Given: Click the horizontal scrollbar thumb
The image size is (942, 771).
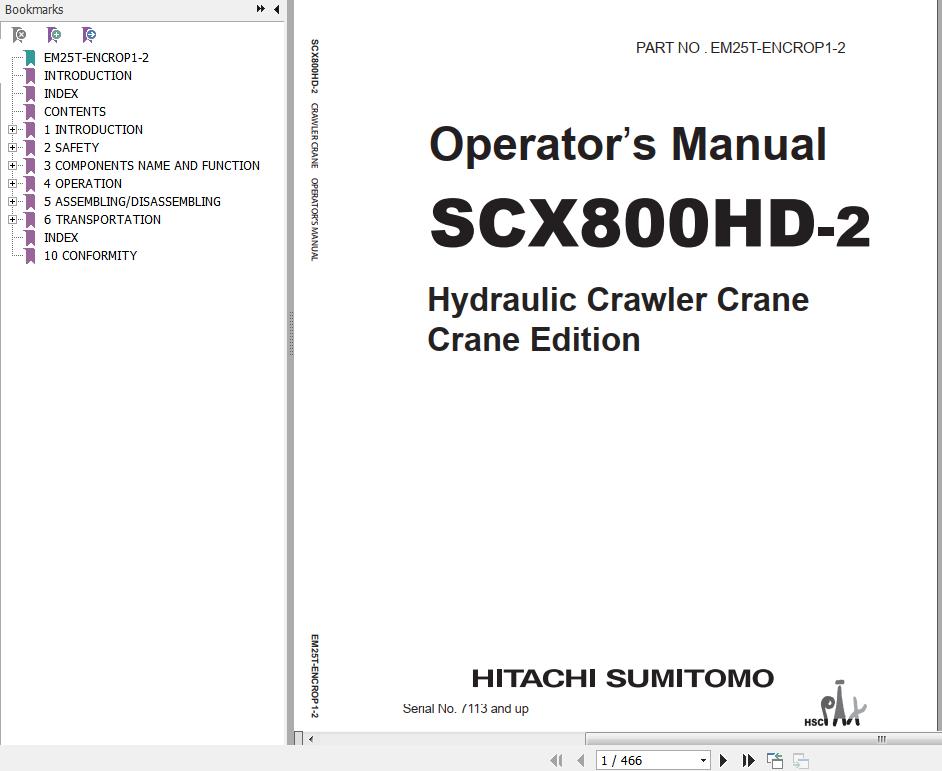Looking at the screenshot, I should 763,739.
